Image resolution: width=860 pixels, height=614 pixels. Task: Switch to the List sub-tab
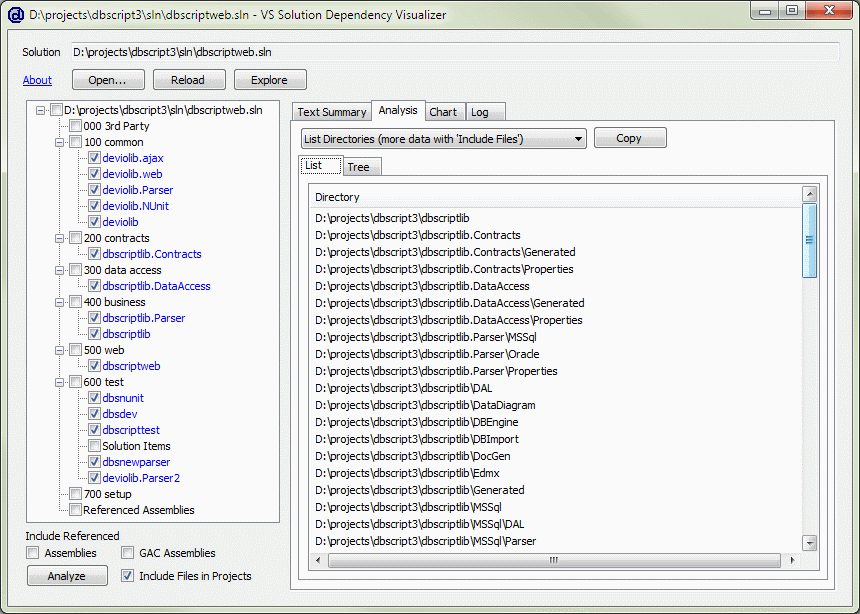pos(321,165)
